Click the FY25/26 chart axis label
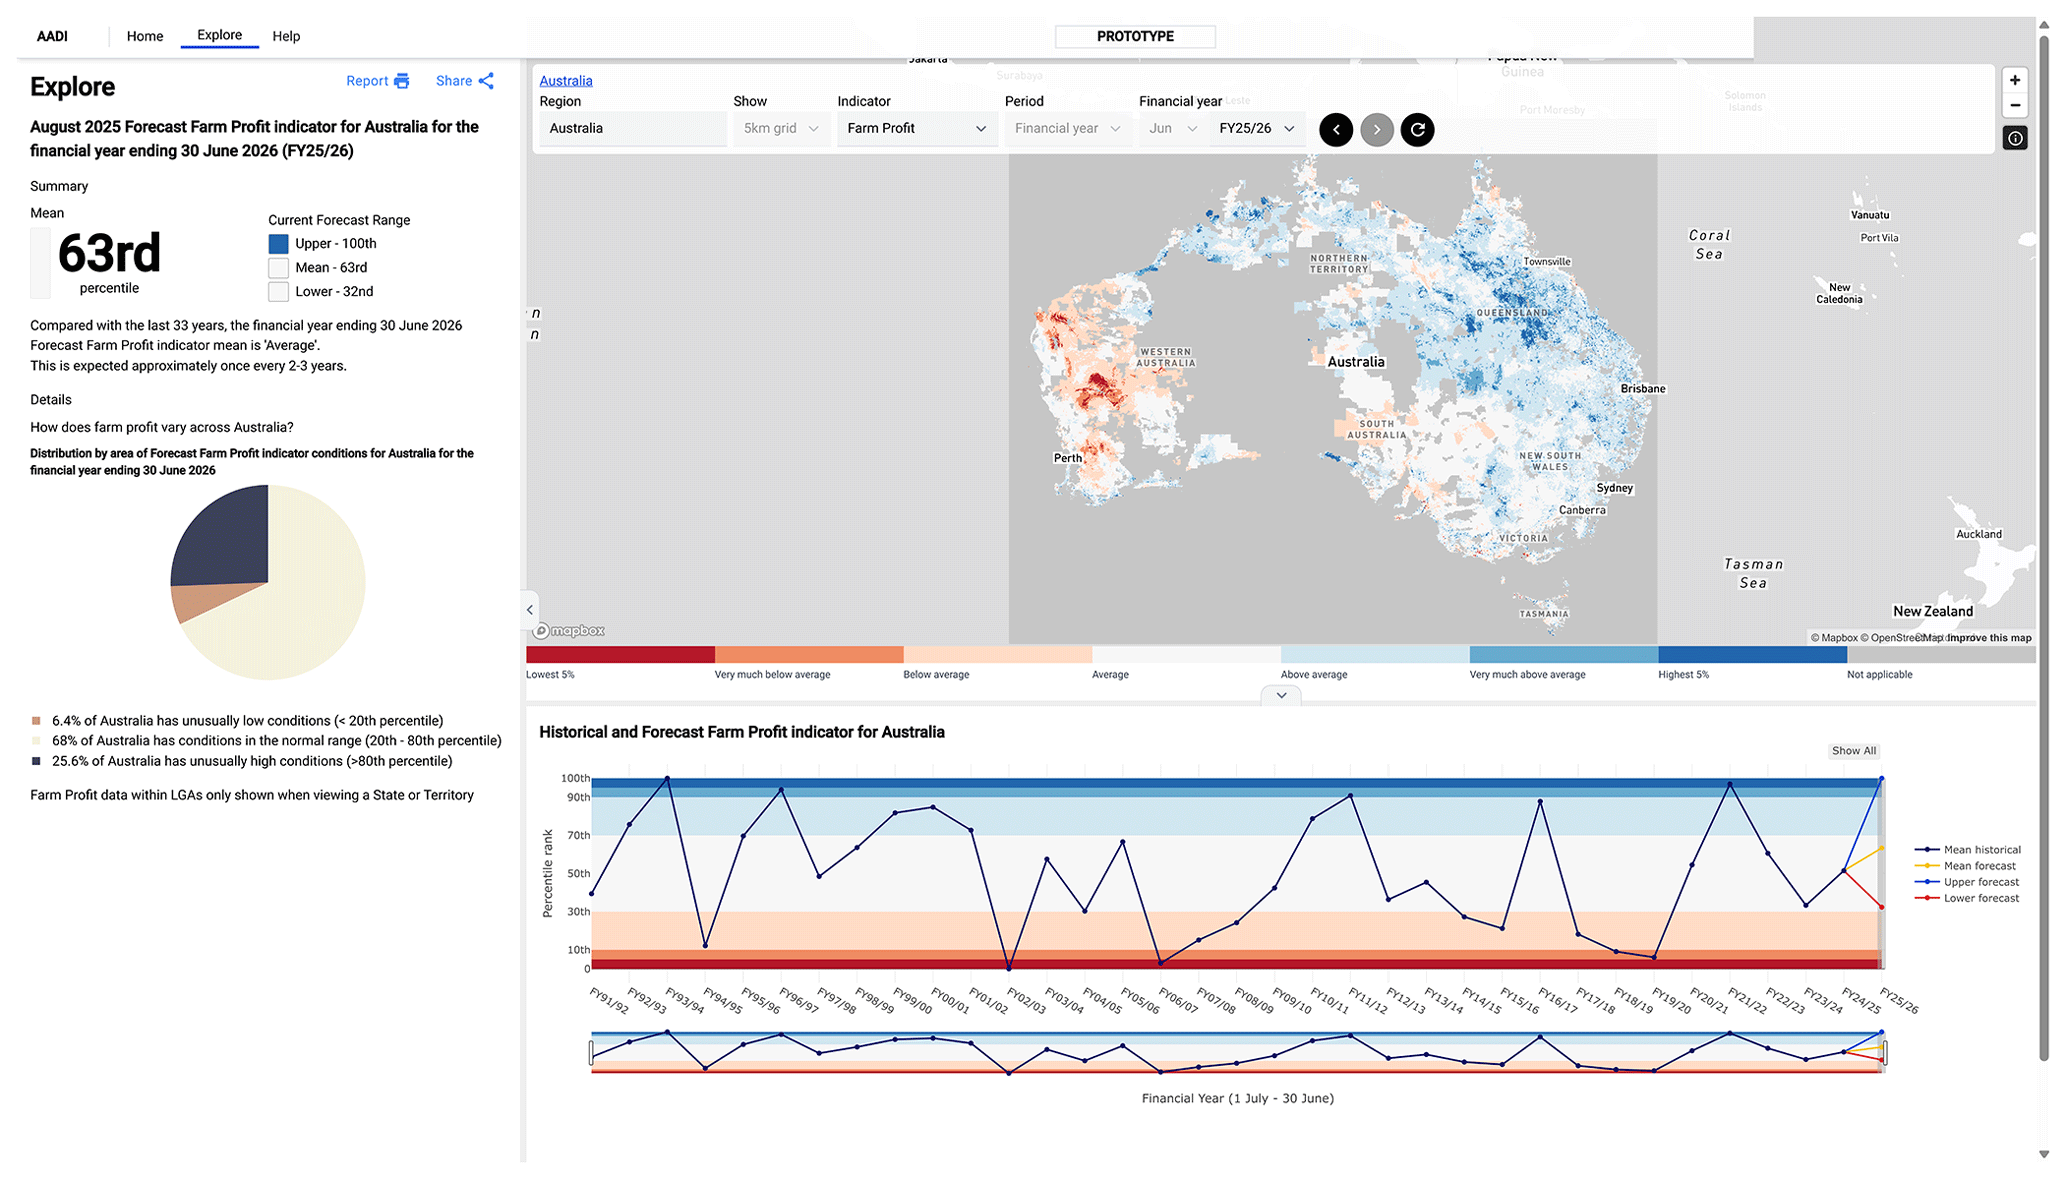2067x1180 pixels. 1899,1001
